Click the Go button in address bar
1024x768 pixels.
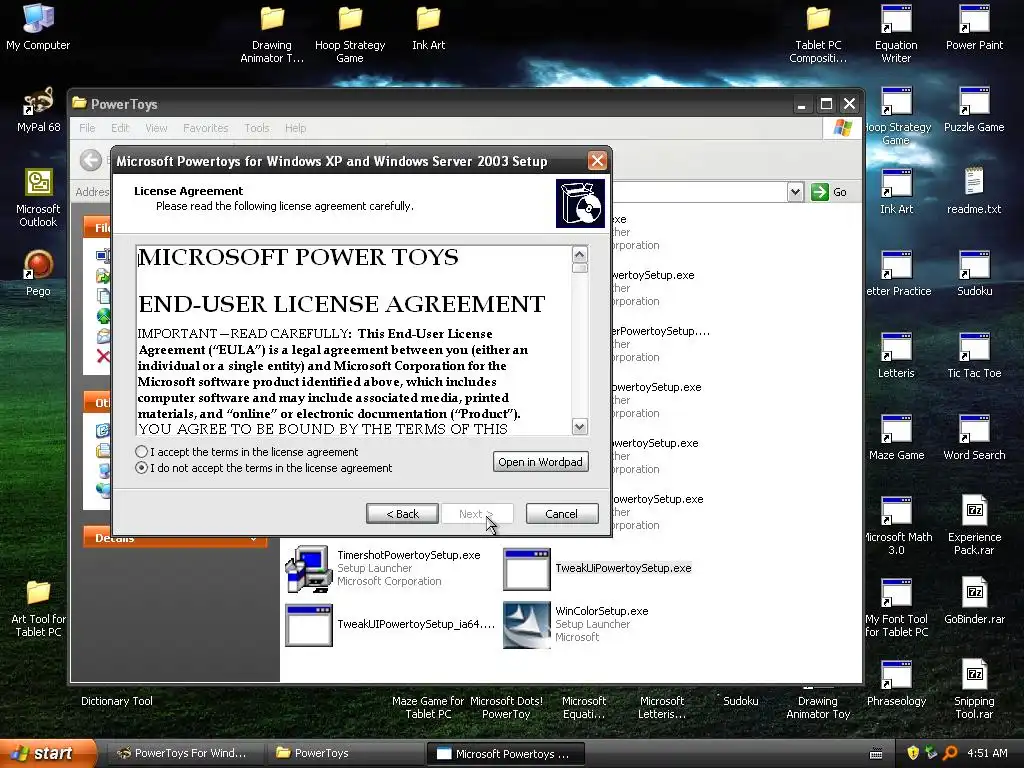[829, 192]
